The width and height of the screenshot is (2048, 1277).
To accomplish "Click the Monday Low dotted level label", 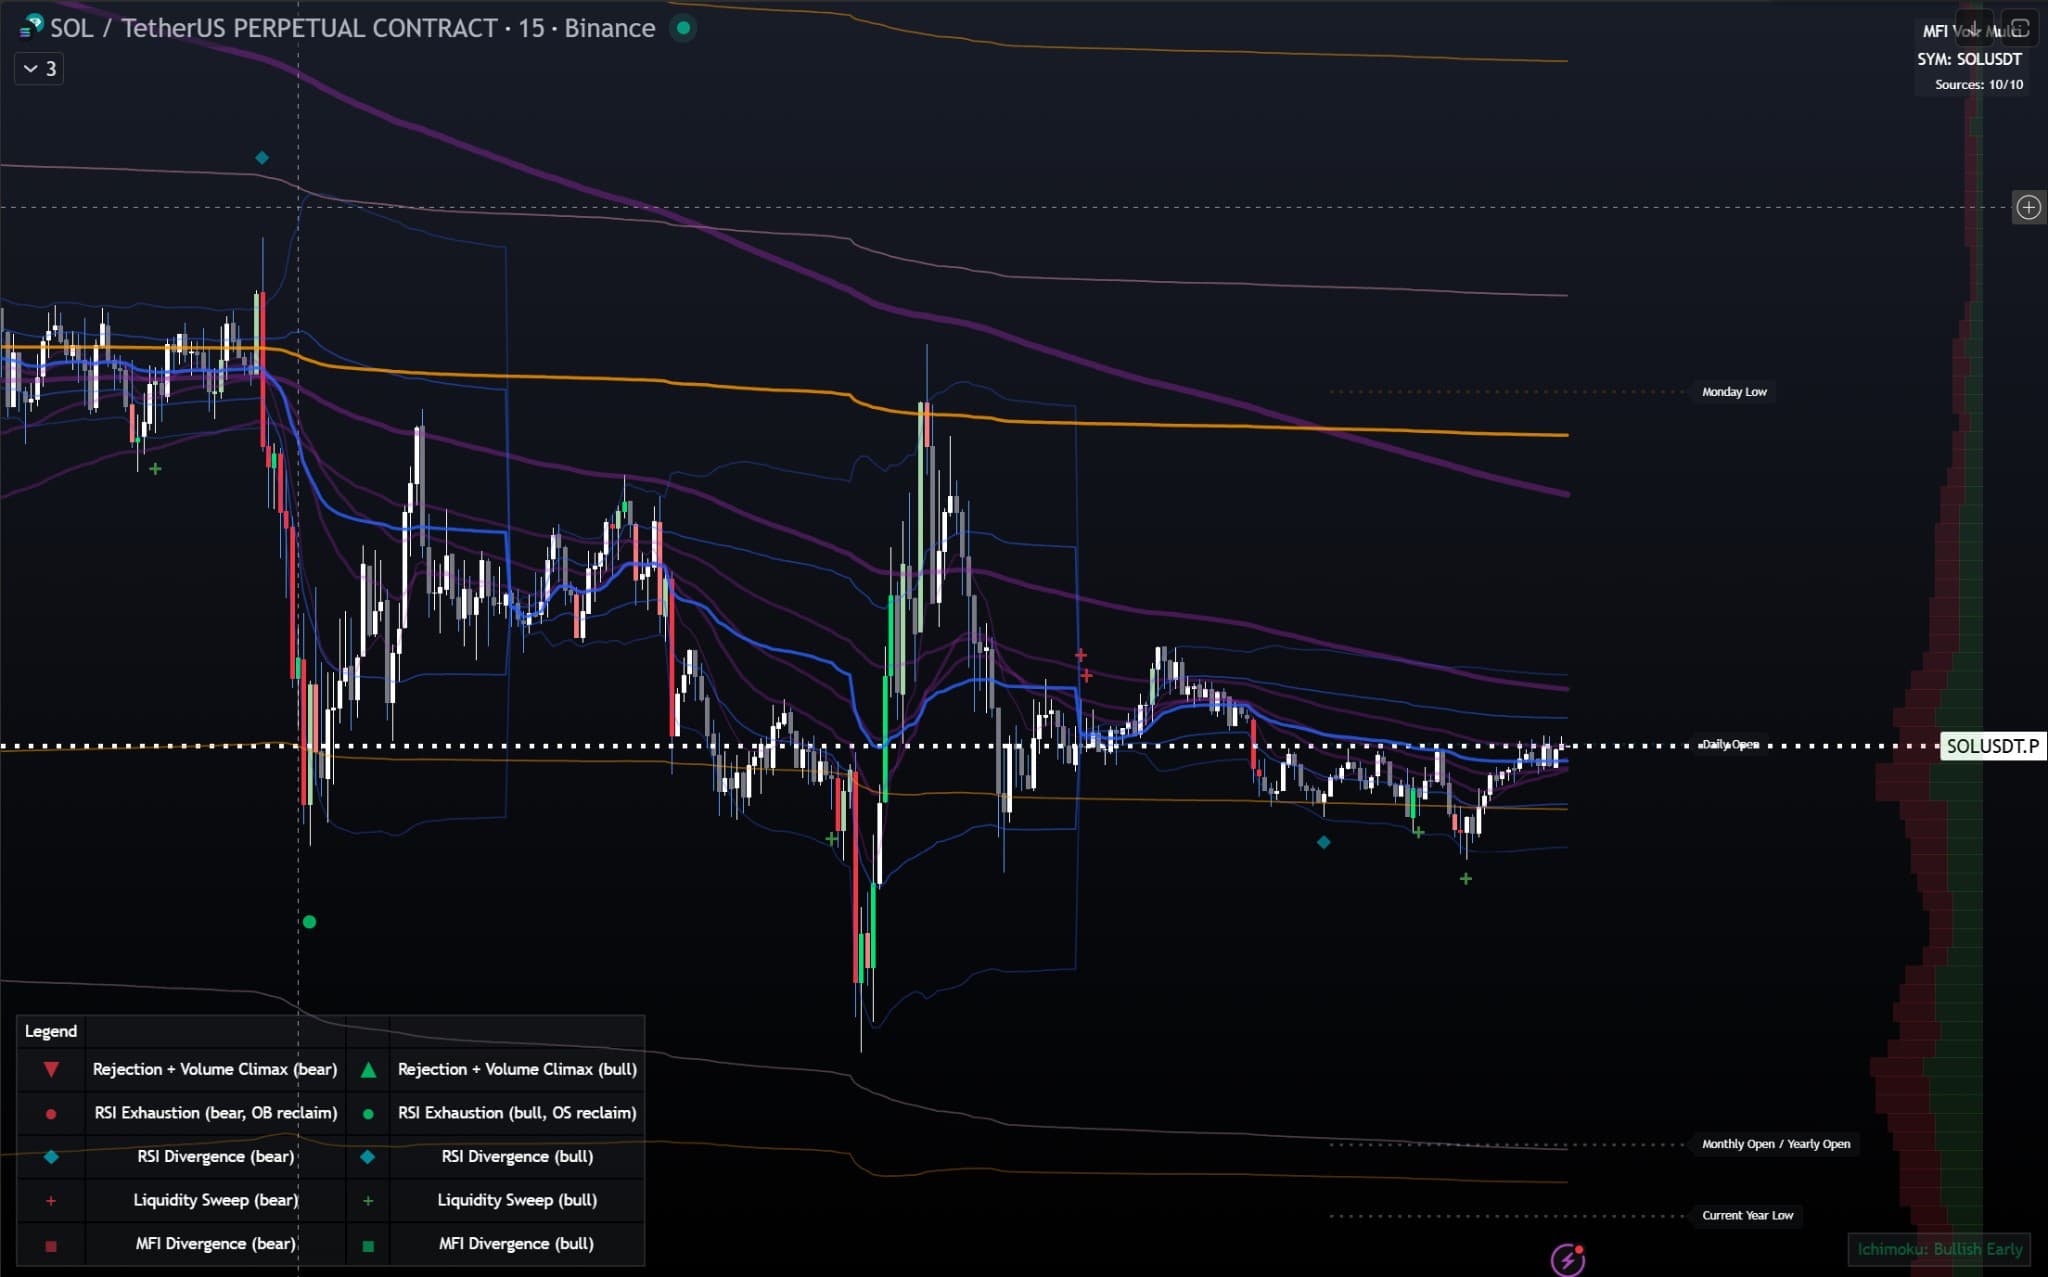I will click(1735, 392).
